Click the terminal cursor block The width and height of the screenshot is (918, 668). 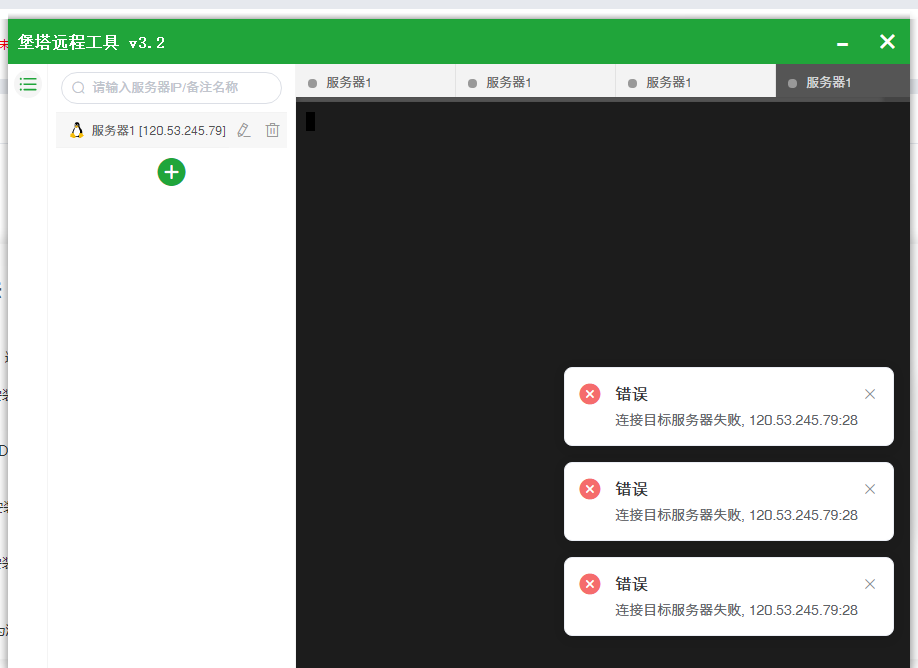tap(310, 121)
